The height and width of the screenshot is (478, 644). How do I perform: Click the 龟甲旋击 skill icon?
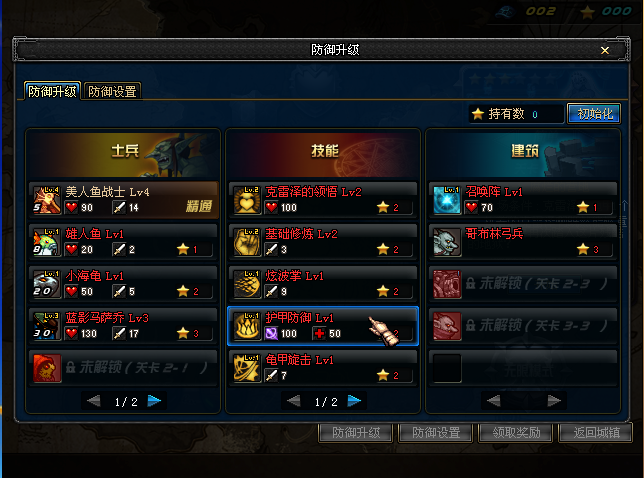247,368
